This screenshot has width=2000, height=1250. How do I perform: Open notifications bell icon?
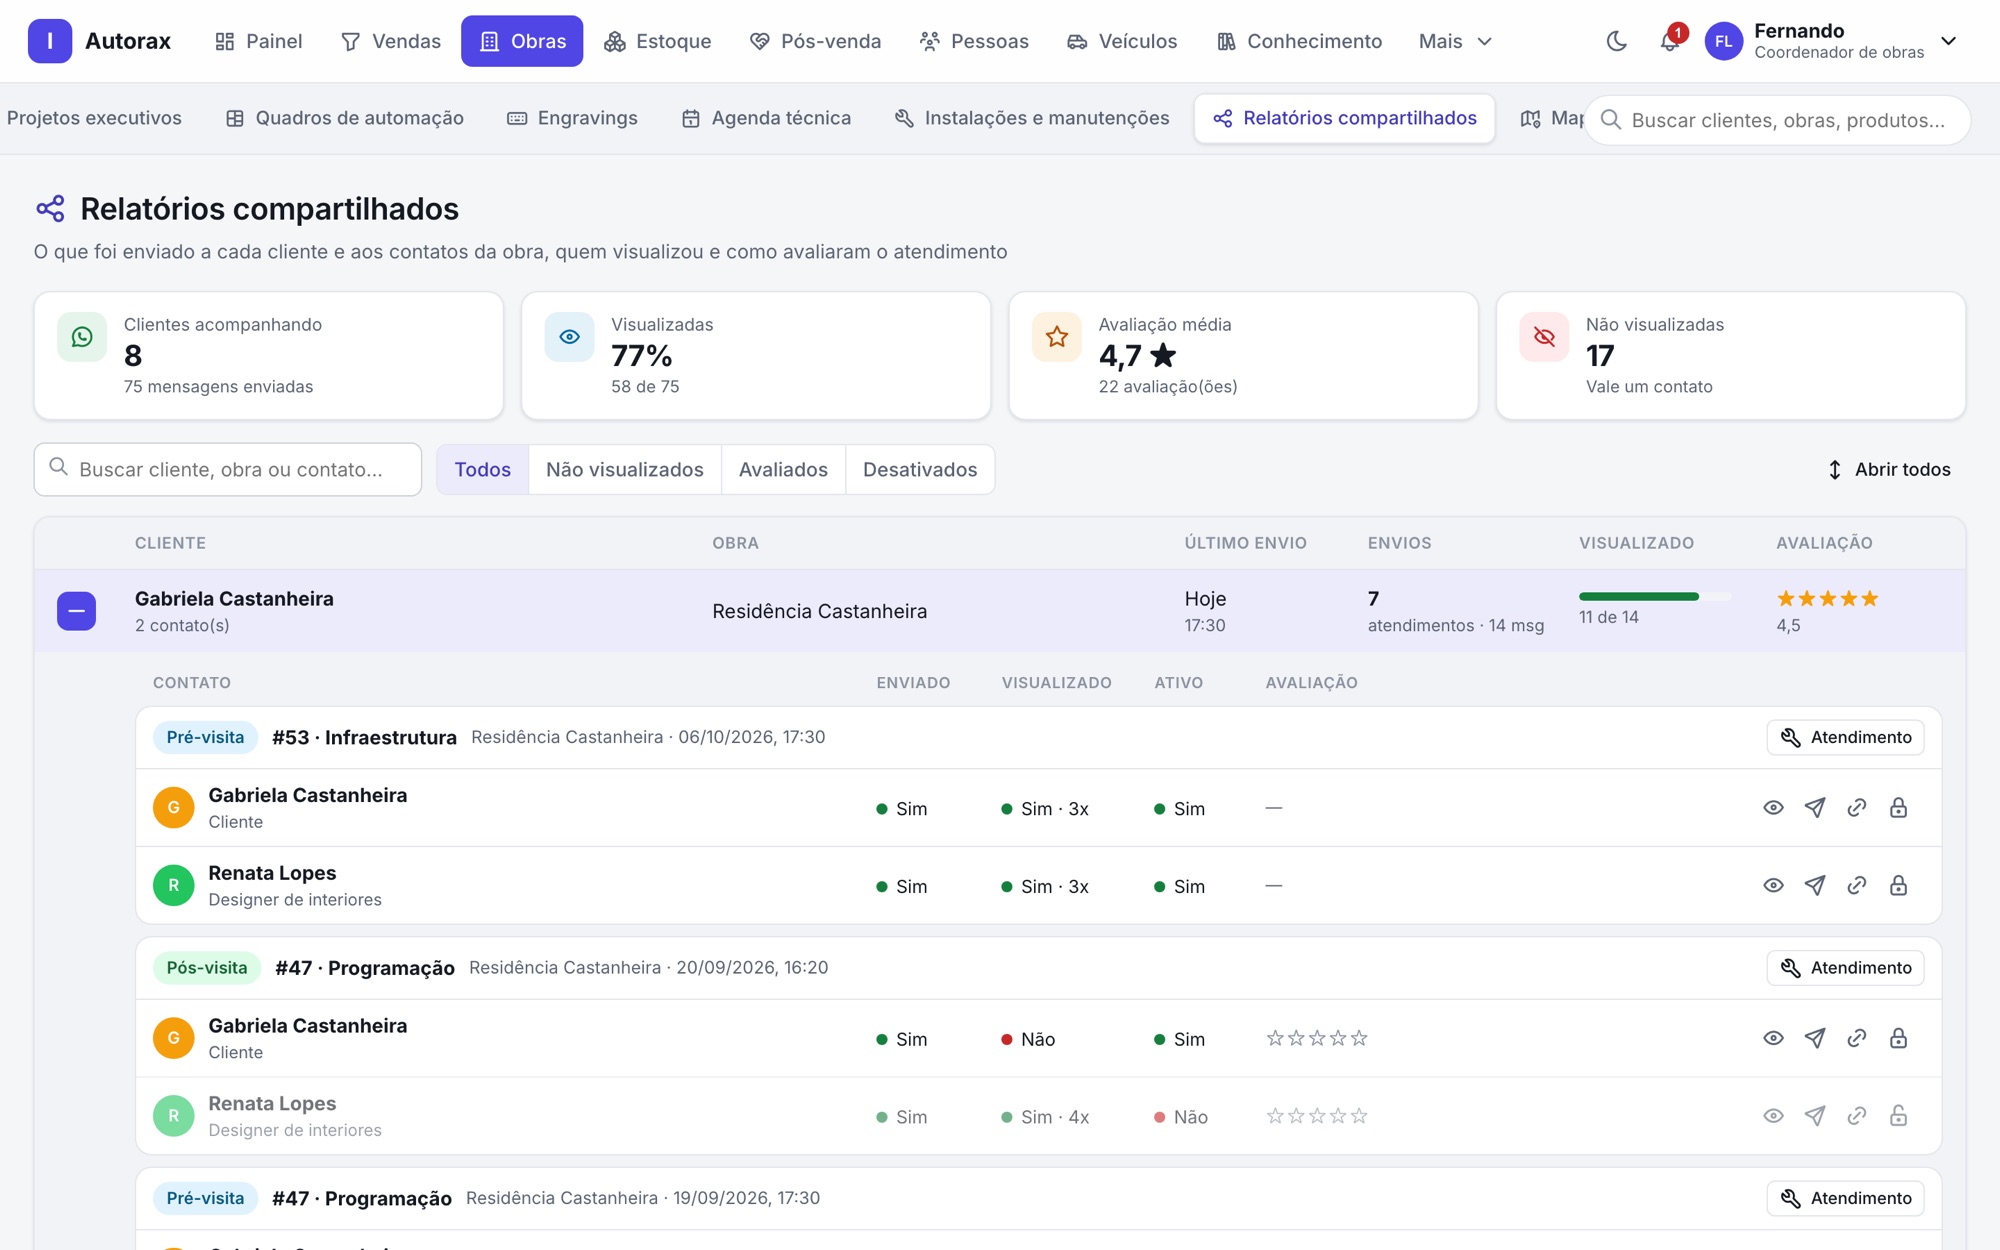point(1669,41)
